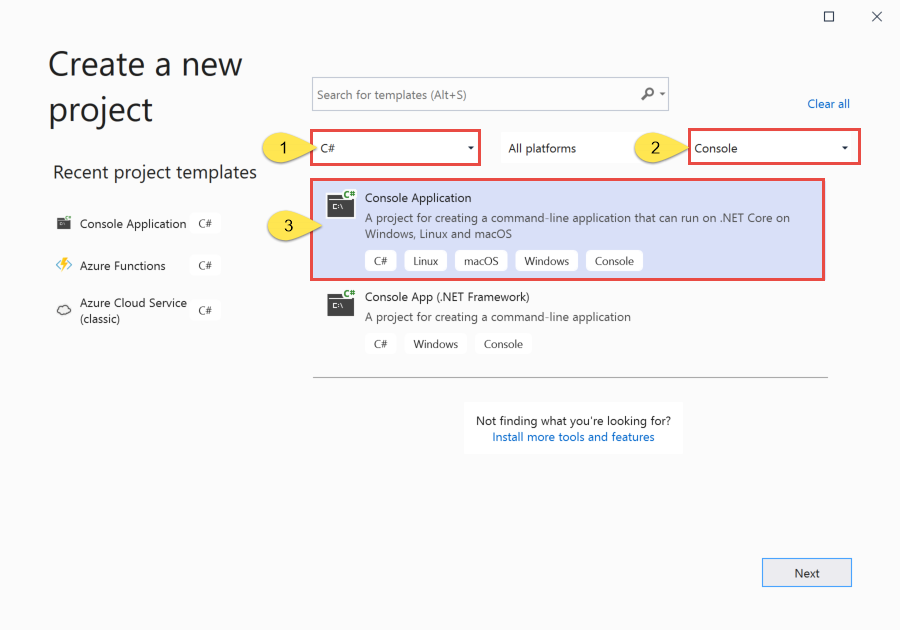Click the search magnifier icon
The height and width of the screenshot is (630, 900).
[647, 94]
